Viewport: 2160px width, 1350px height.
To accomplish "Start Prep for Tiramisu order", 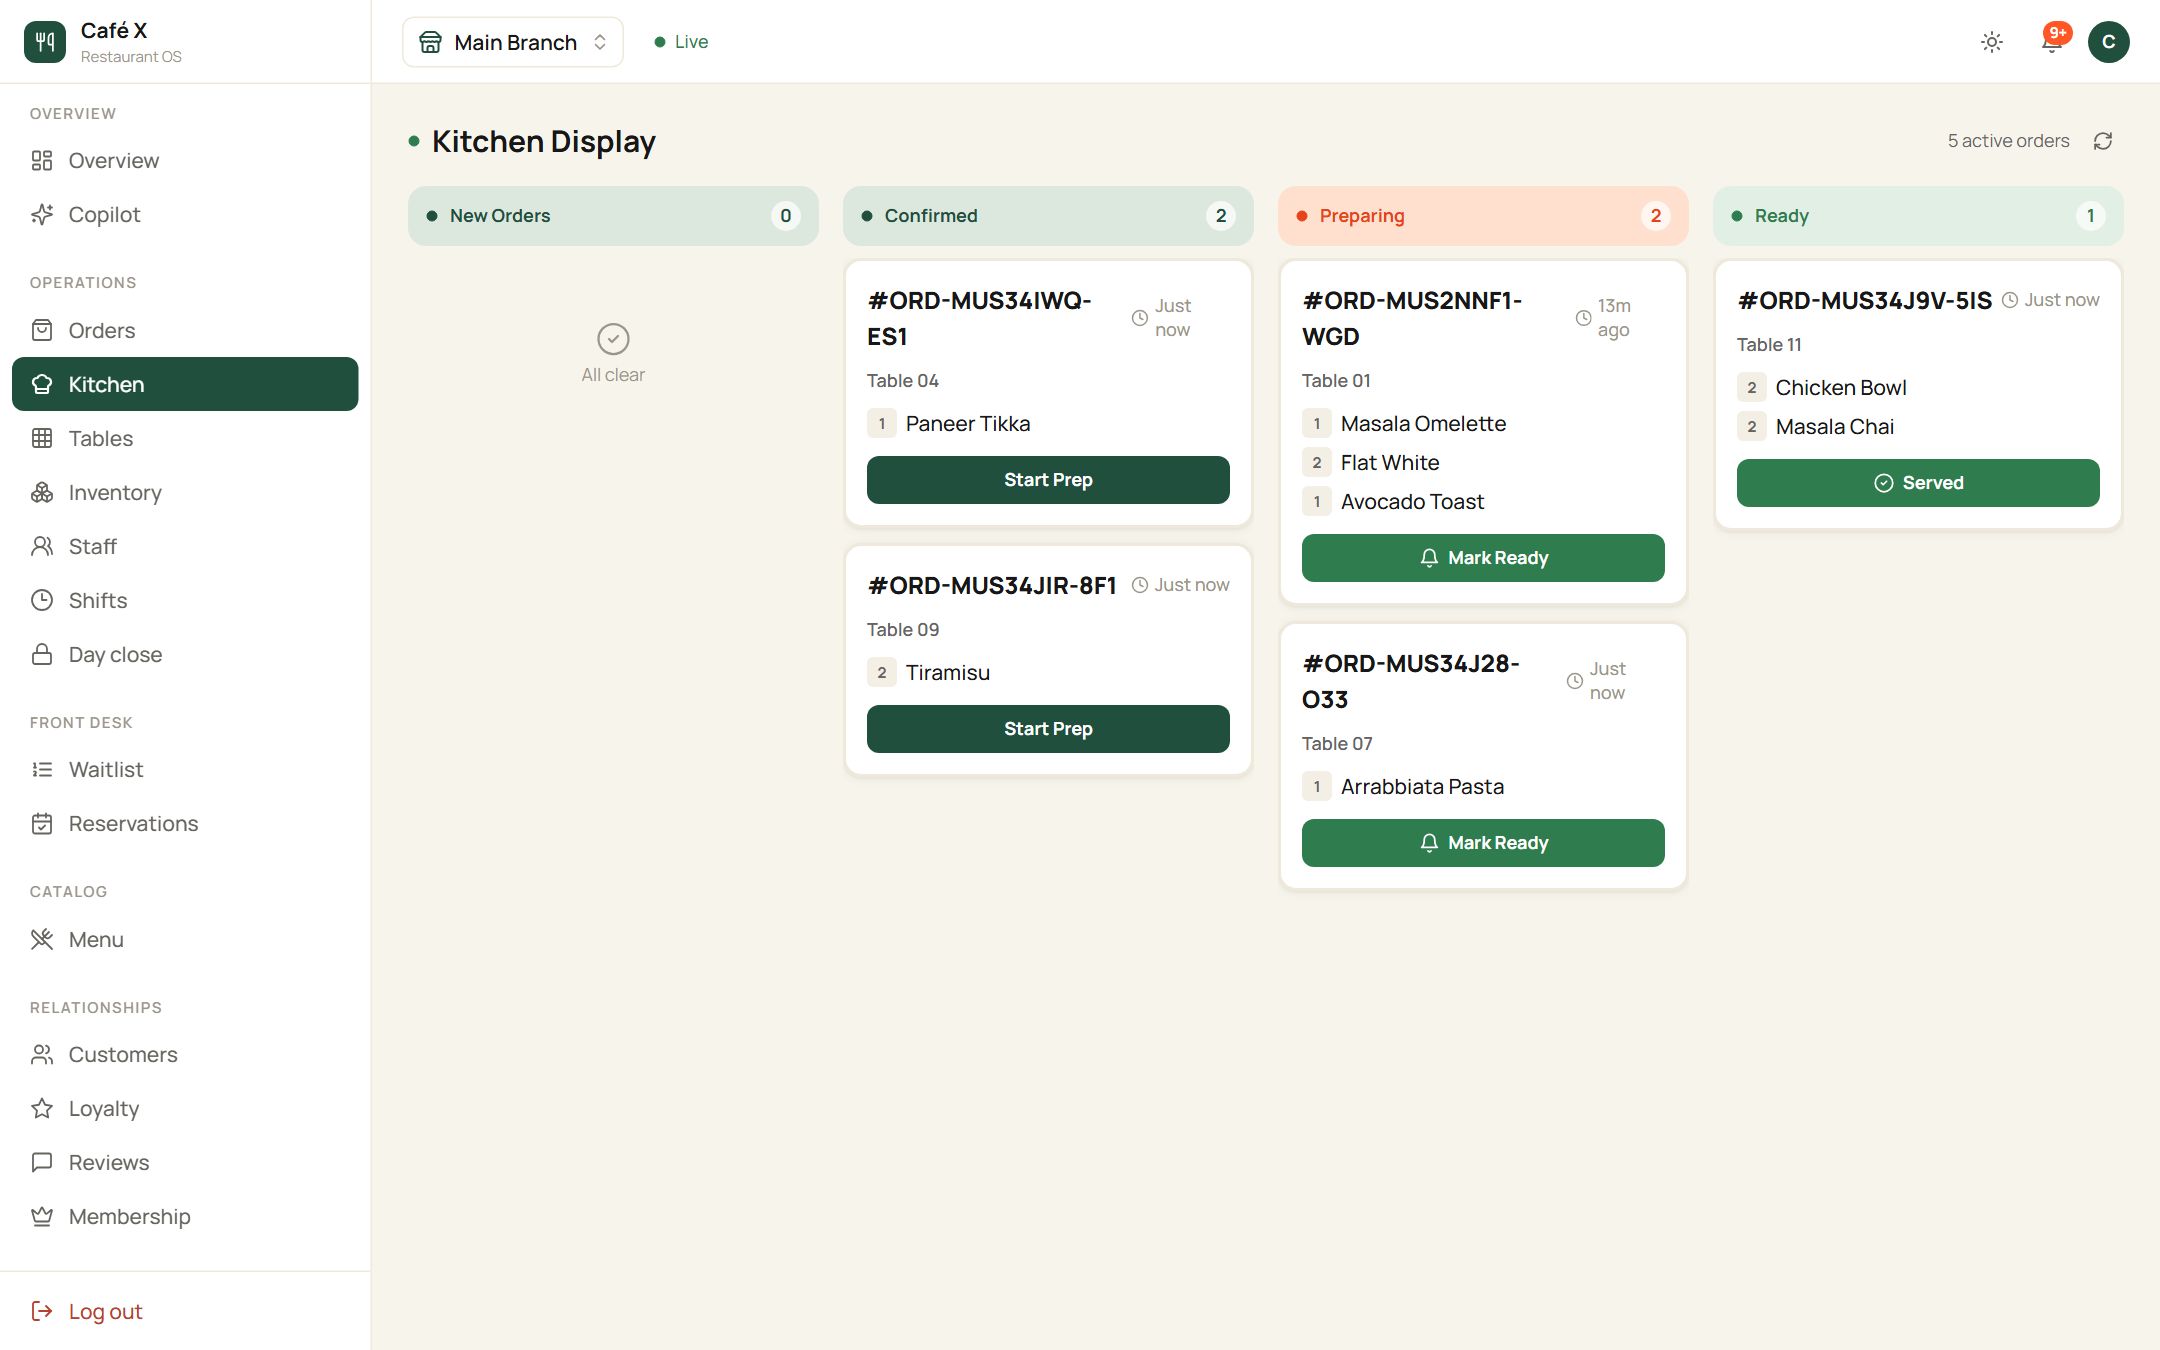I will [x=1048, y=729].
